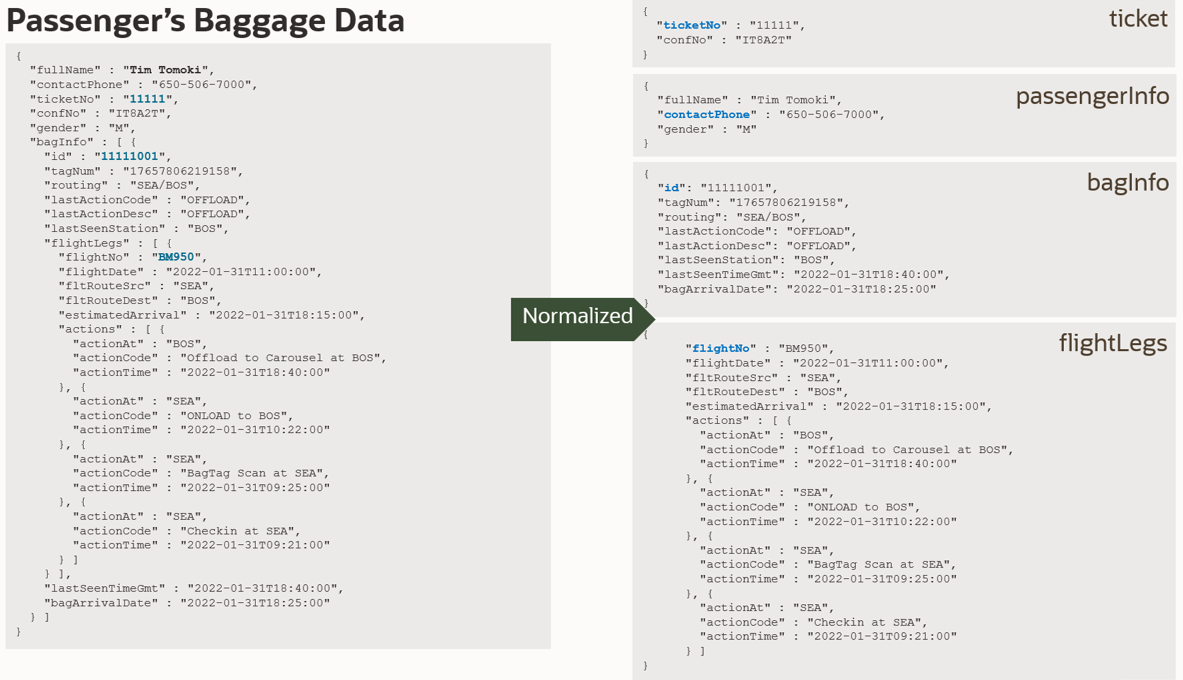Click bagArrivalDate line in bagInfo panel
This screenshot has height=680, width=1183.
click(796, 289)
